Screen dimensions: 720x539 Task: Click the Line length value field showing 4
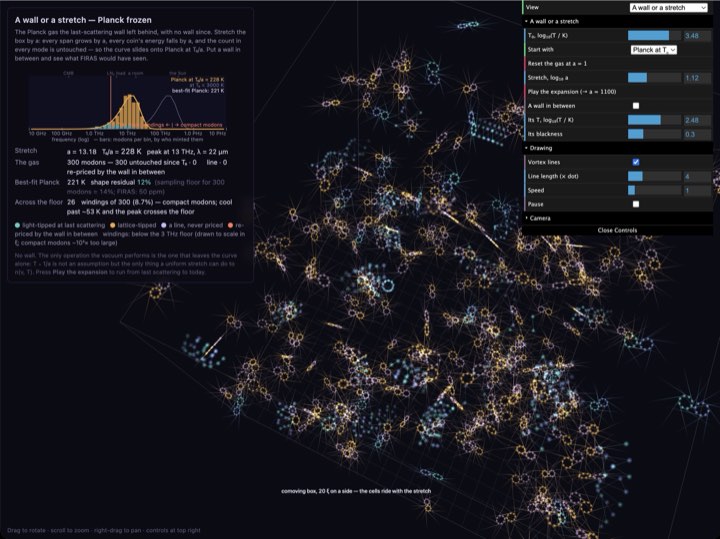697,176
